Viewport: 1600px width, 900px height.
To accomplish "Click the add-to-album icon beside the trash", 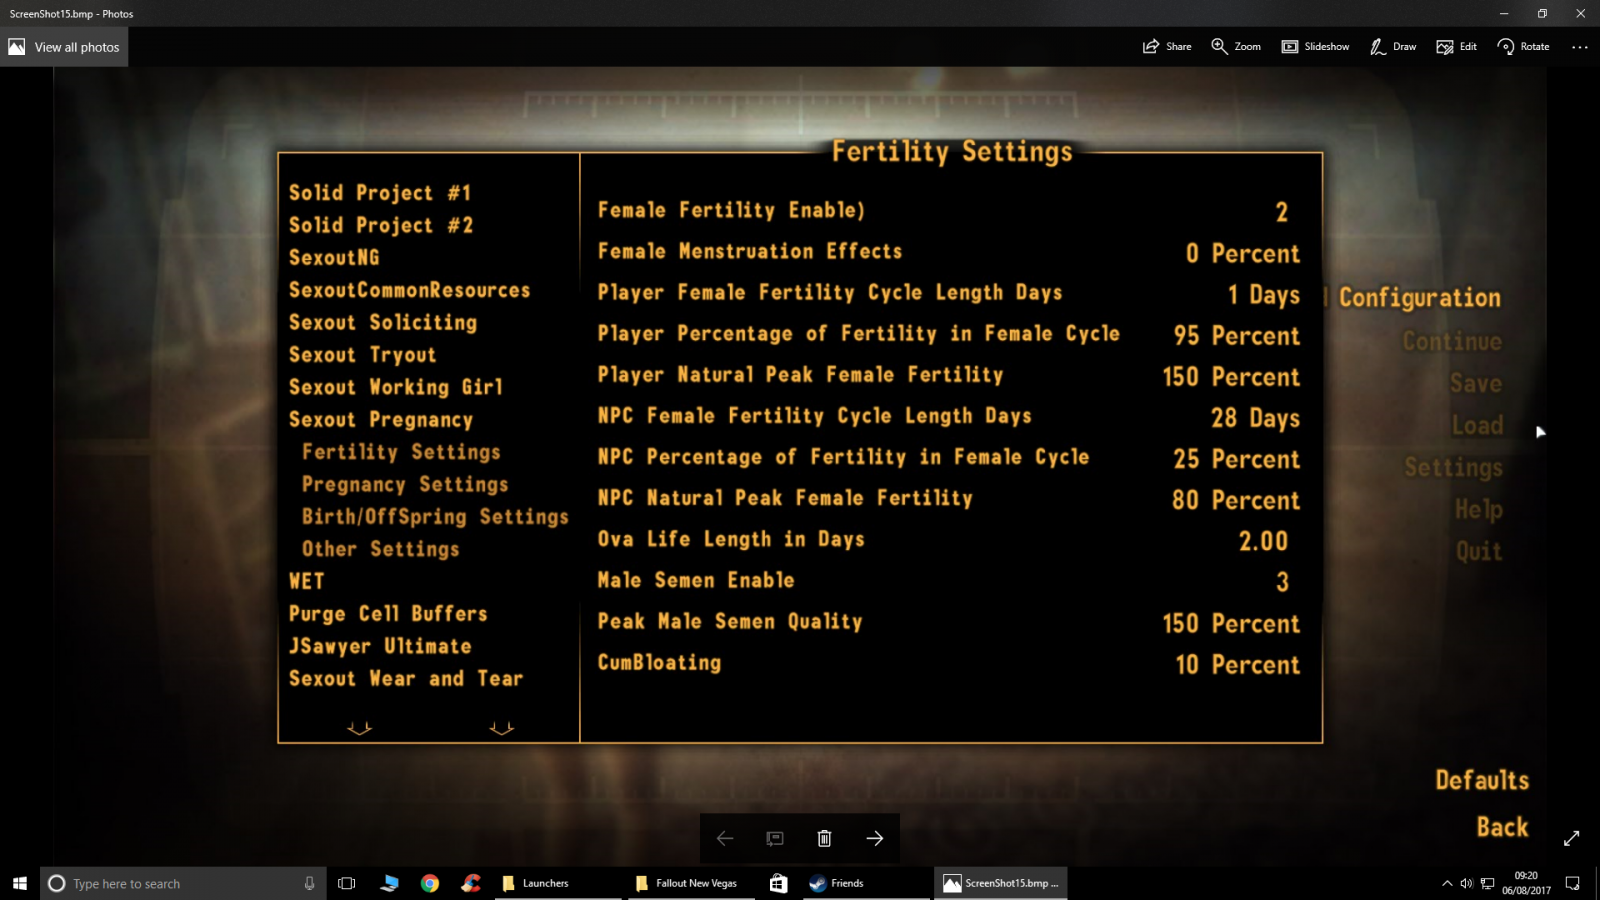I will pyautogui.click(x=775, y=838).
